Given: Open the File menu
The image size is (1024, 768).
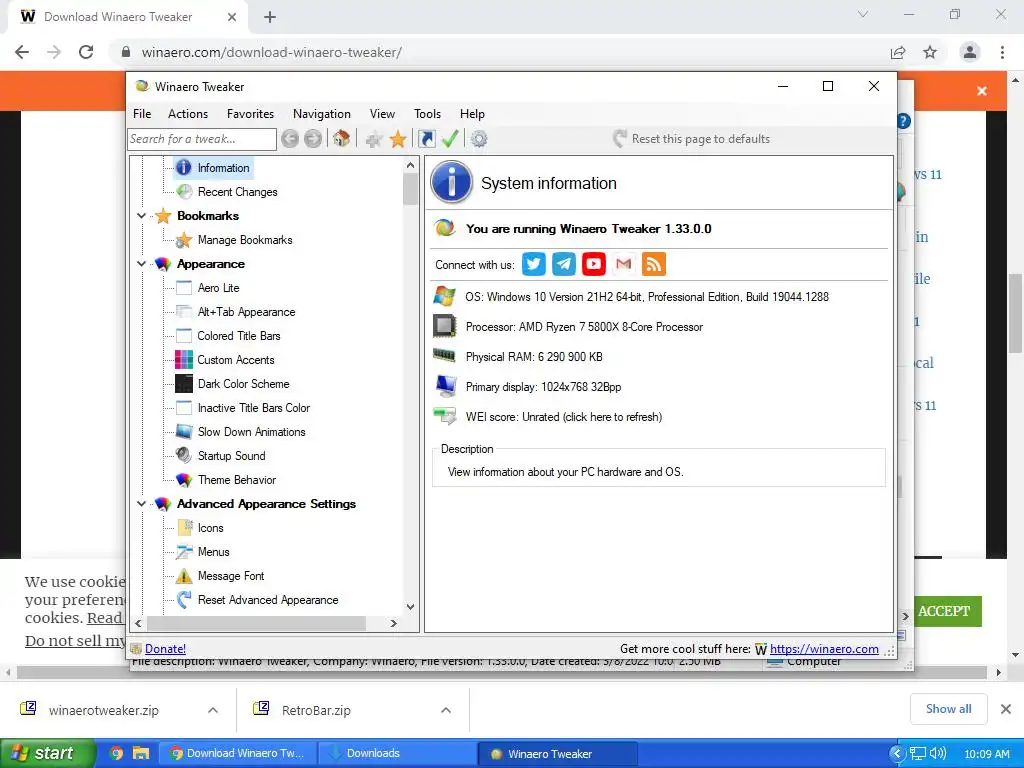Looking at the screenshot, I should click(142, 114).
